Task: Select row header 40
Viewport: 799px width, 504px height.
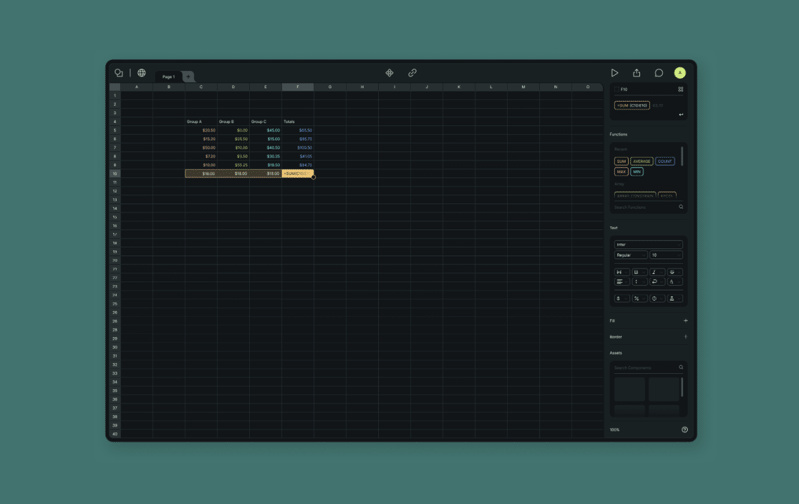Action: (x=115, y=434)
